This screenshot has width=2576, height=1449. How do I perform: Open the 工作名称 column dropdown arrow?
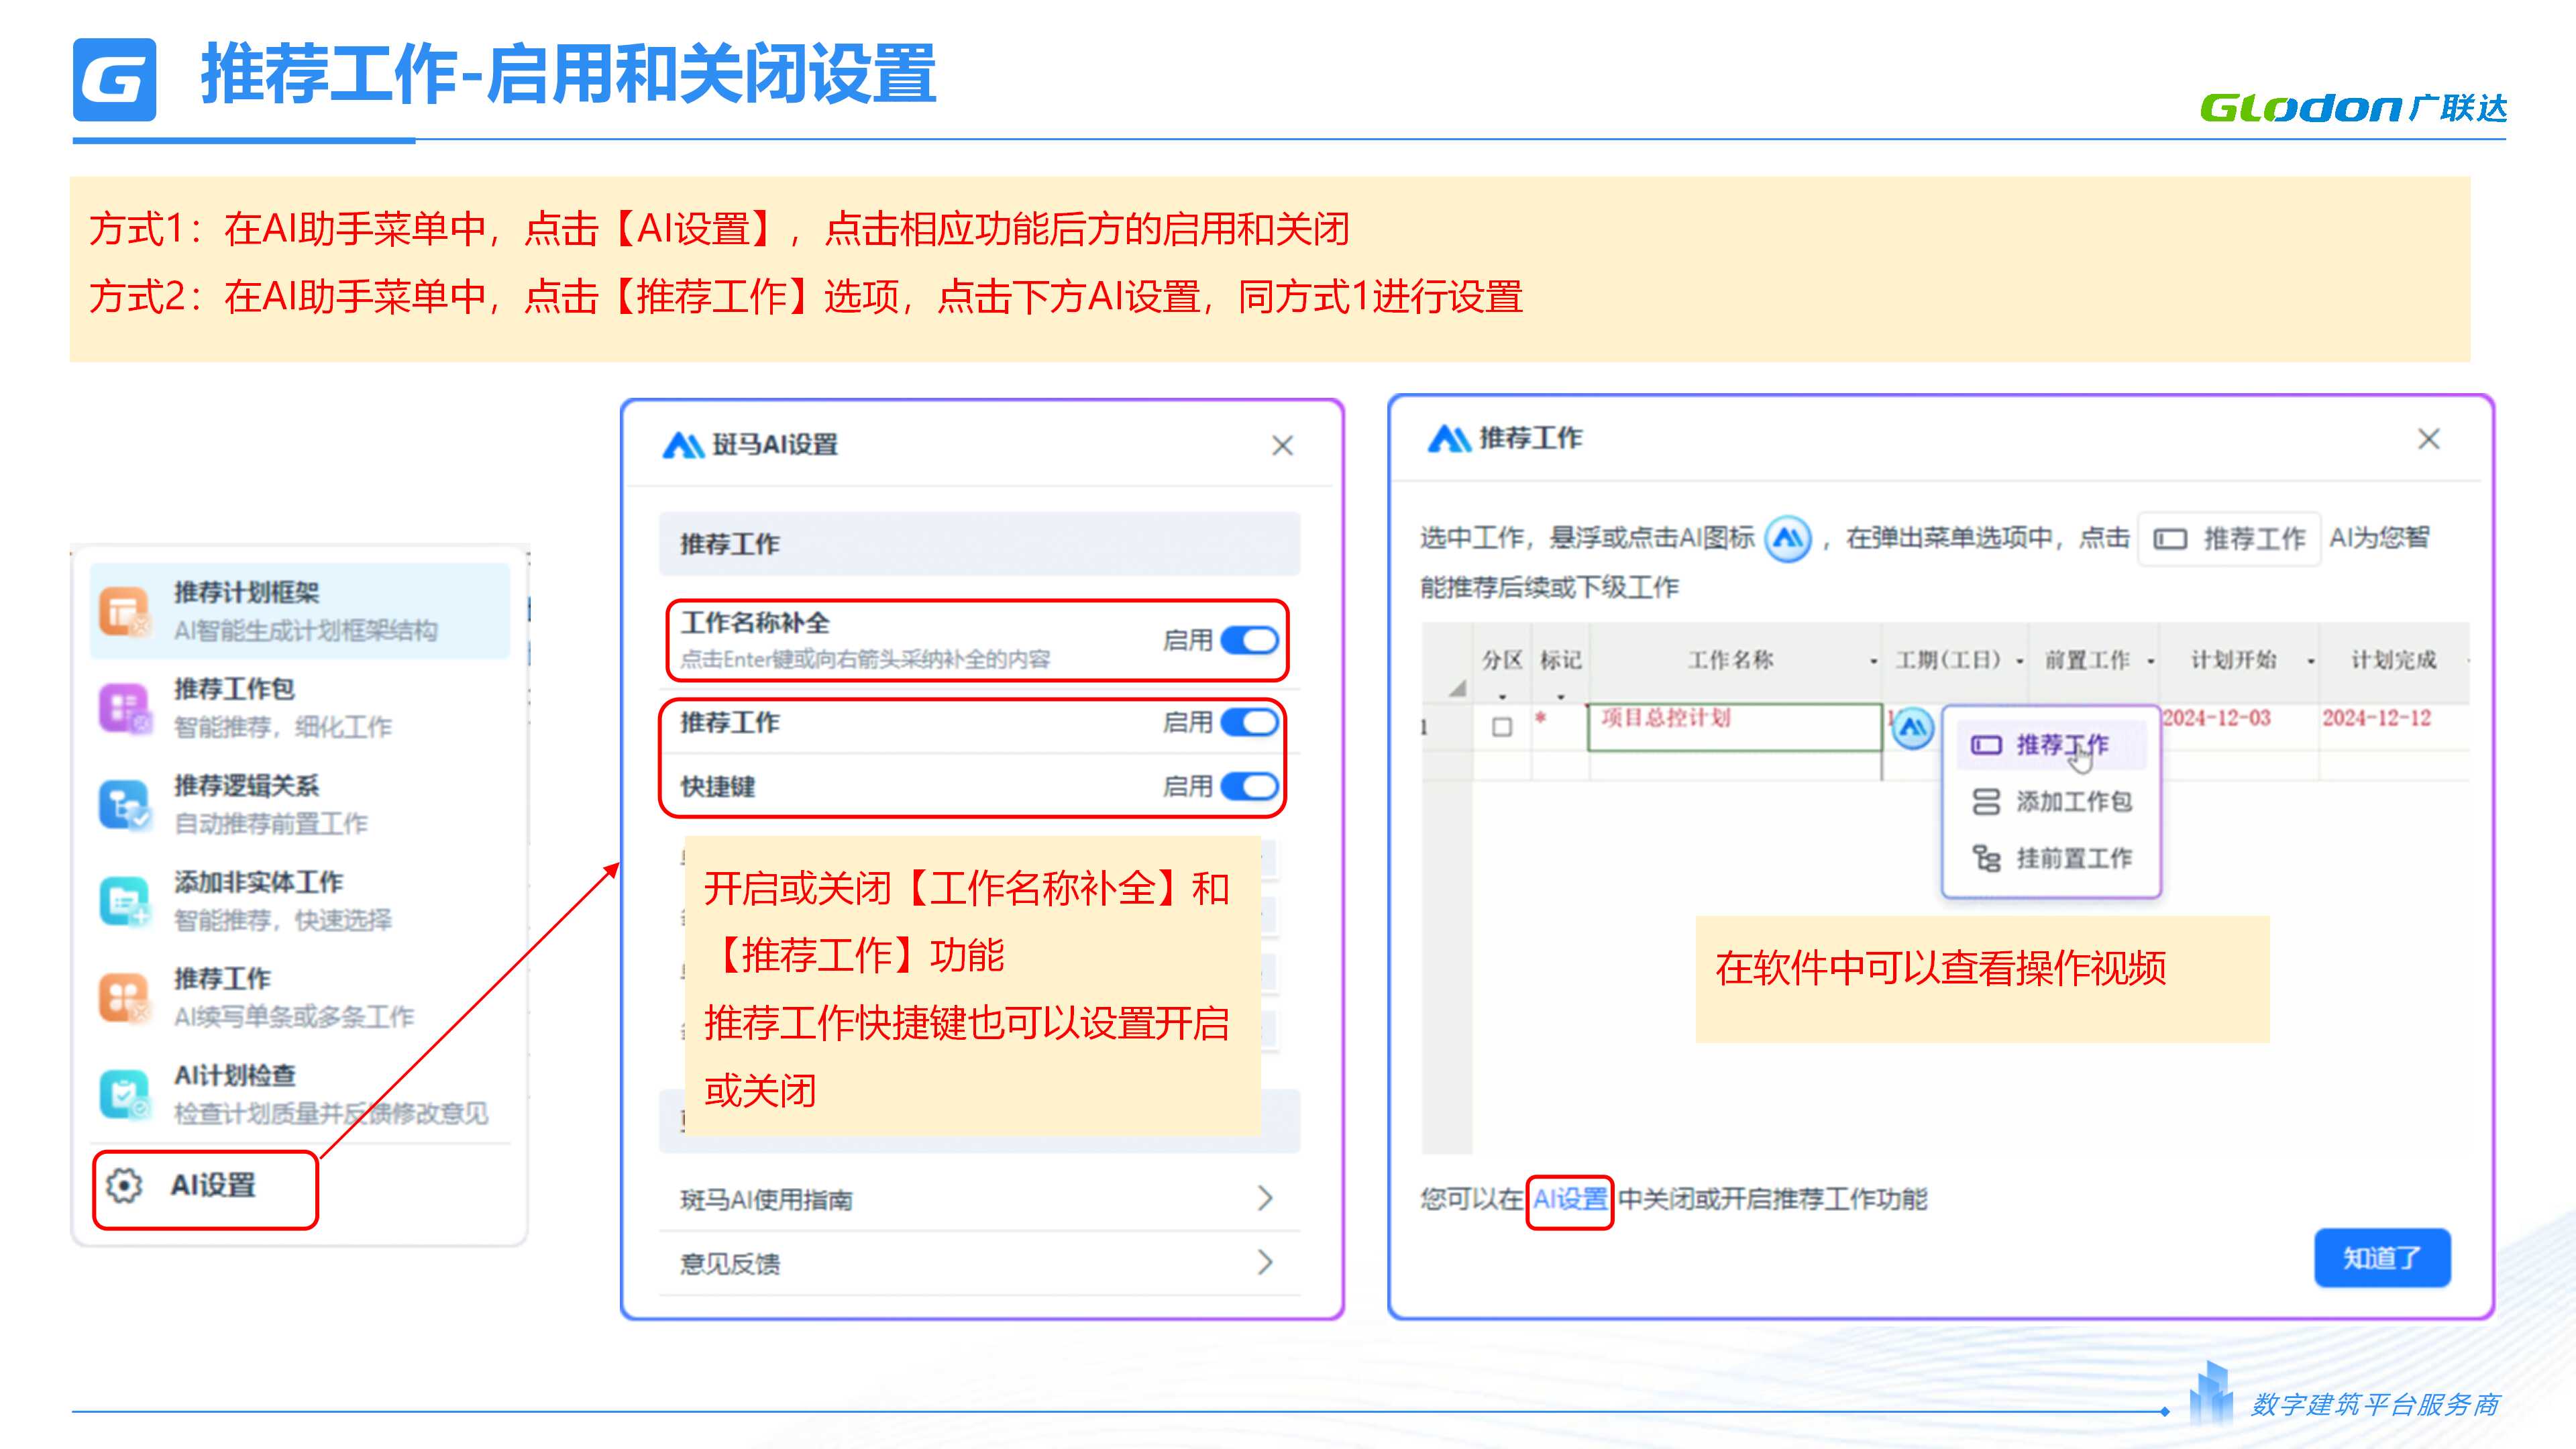point(1873,661)
